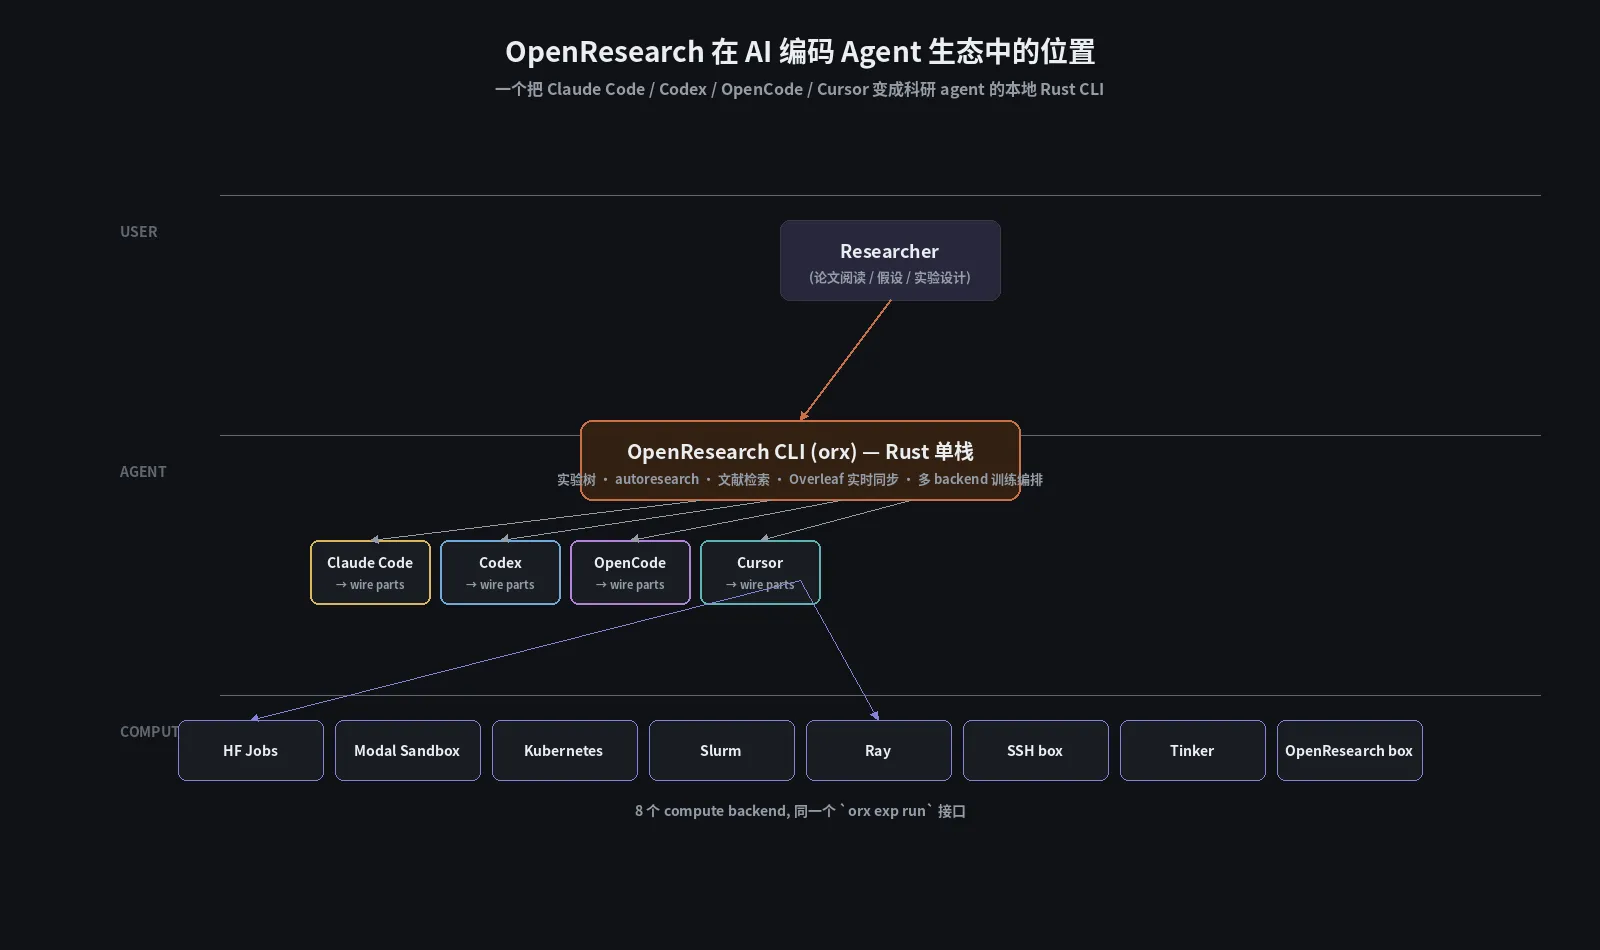
Task: Click the orx feature list with autoresearch
Action: click(800, 479)
